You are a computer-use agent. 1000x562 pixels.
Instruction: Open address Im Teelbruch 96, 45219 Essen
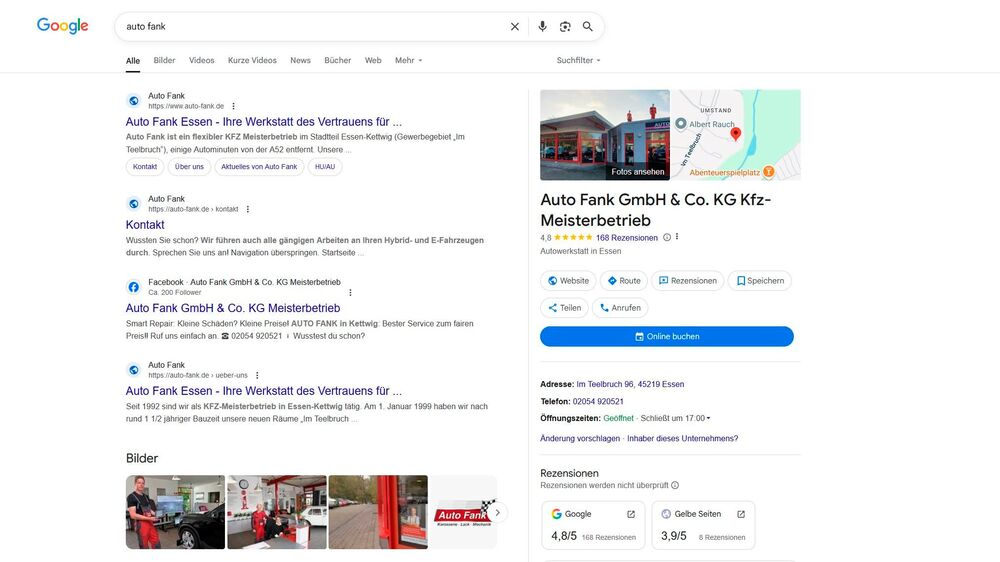tap(630, 385)
